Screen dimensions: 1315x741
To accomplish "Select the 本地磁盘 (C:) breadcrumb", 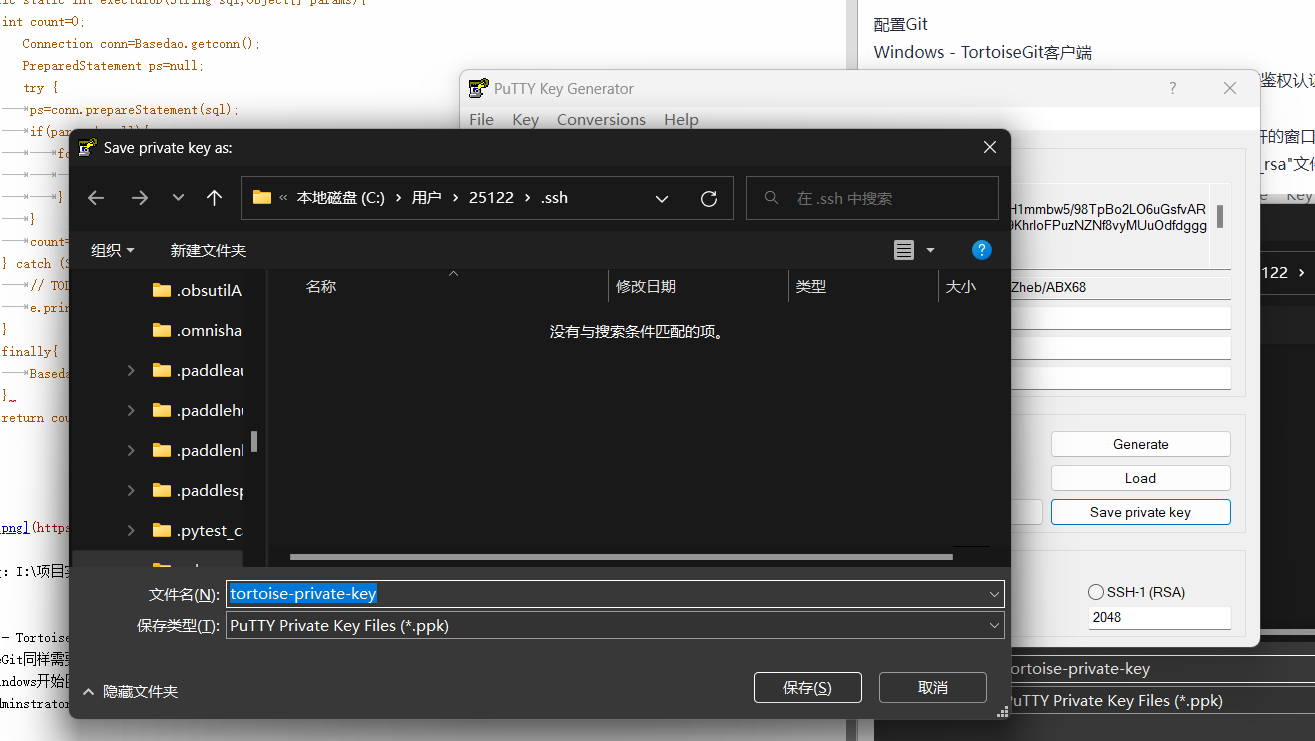I will pyautogui.click(x=340, y=198).
